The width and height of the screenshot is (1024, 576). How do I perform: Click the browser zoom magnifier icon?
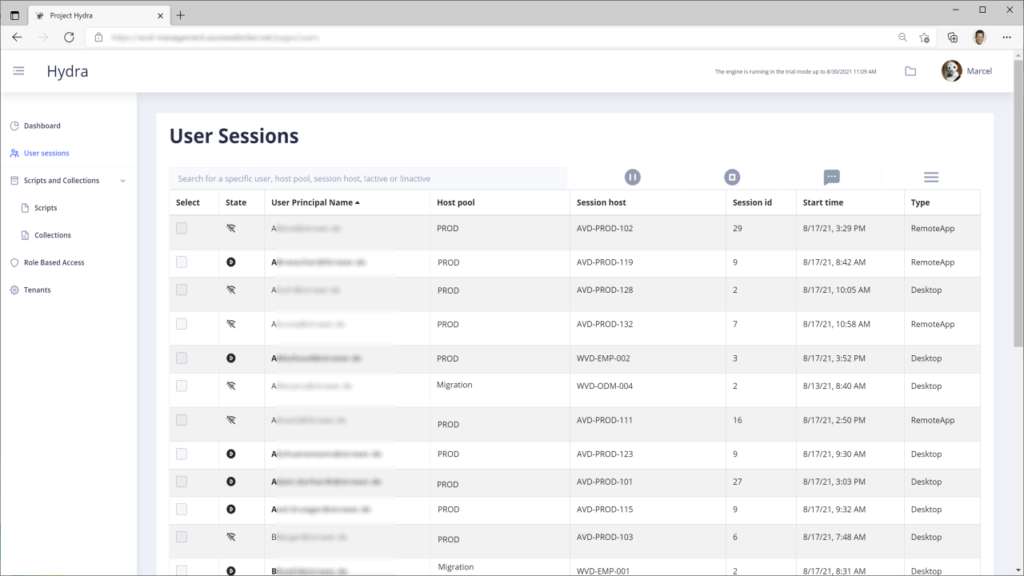[903, 38]
